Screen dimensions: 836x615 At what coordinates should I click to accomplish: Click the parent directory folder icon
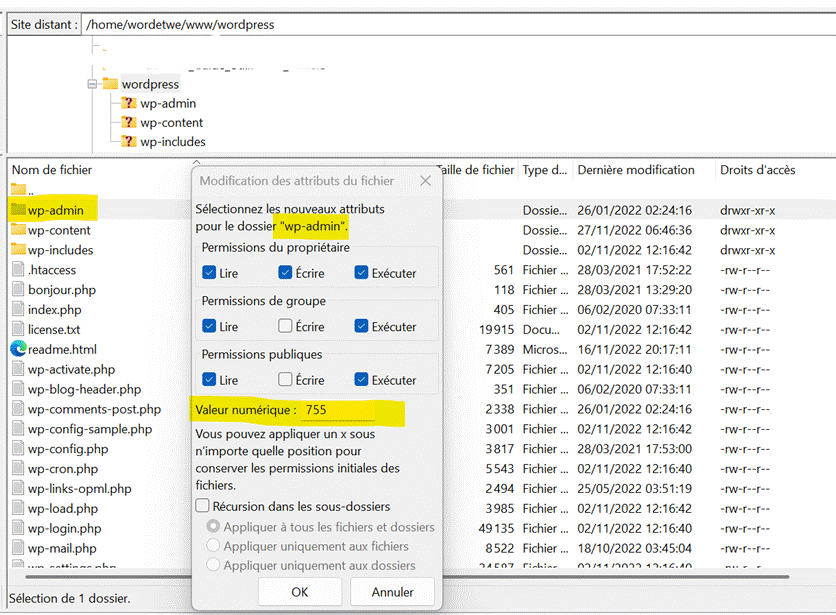(x=18, y=189)
